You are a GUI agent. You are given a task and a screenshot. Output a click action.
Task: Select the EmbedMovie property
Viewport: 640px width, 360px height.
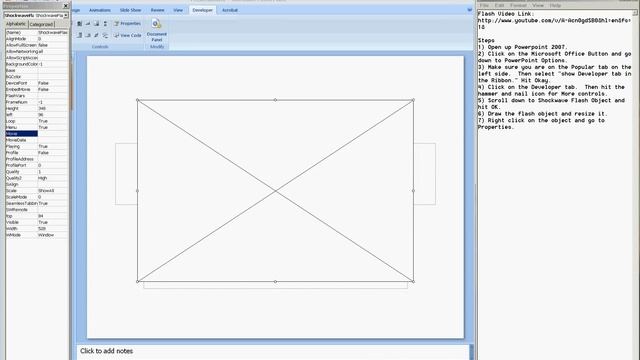(x=37, y=89)
